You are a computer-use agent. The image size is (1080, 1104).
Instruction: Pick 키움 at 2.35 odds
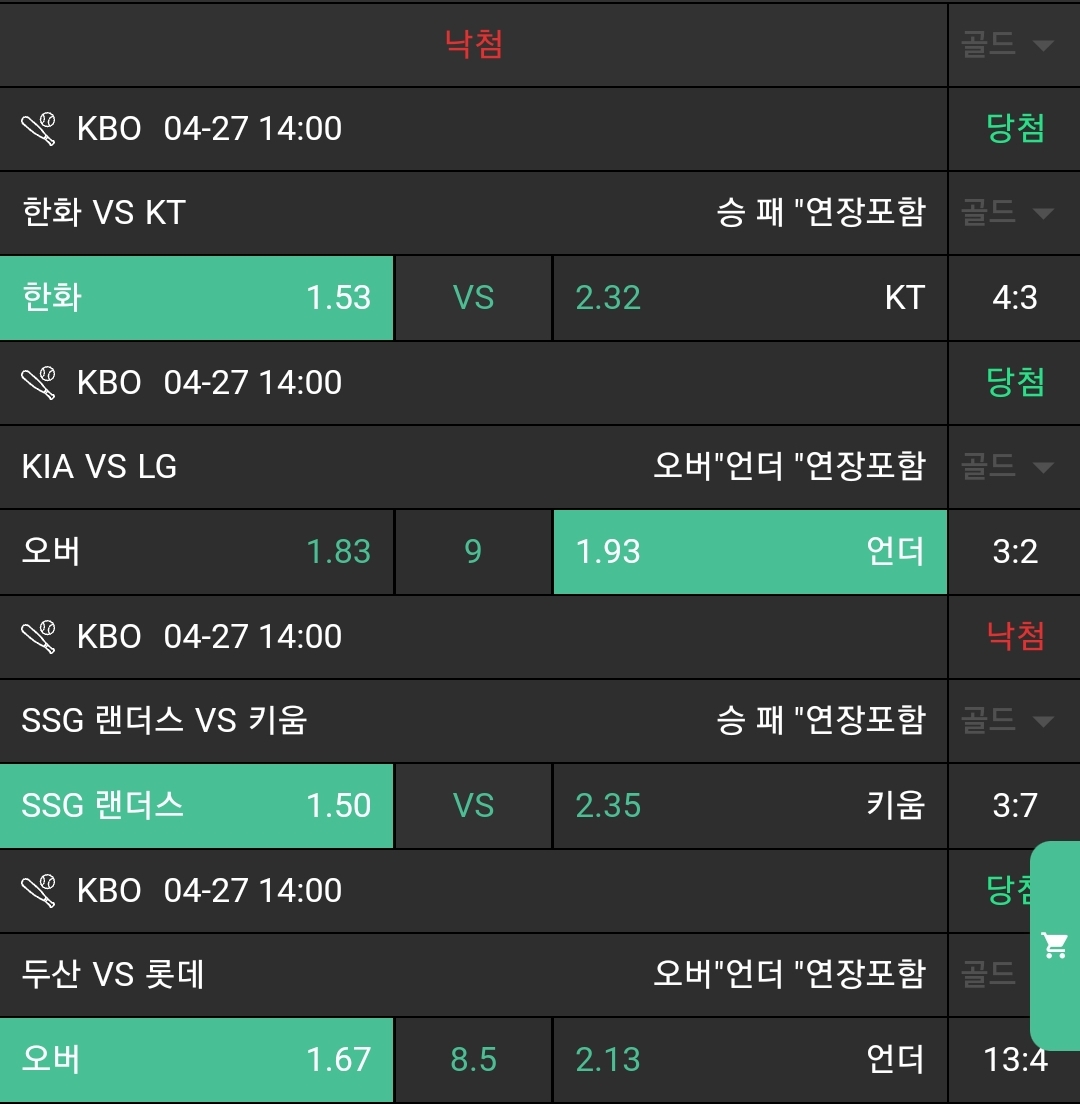[x=750, y=806]
